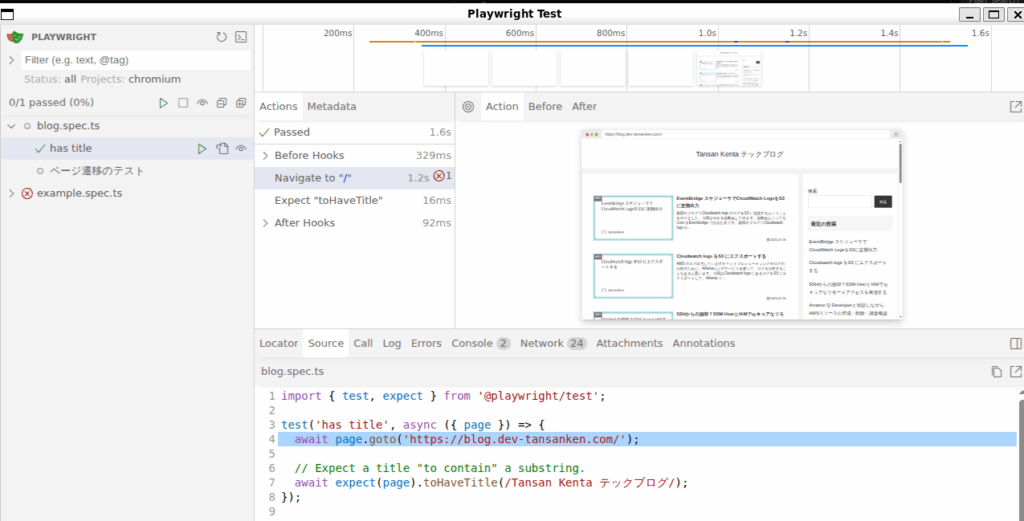1024x521 pixels.
Task: Copy the blog.spec.ts source code
Action: coord(996,372)
